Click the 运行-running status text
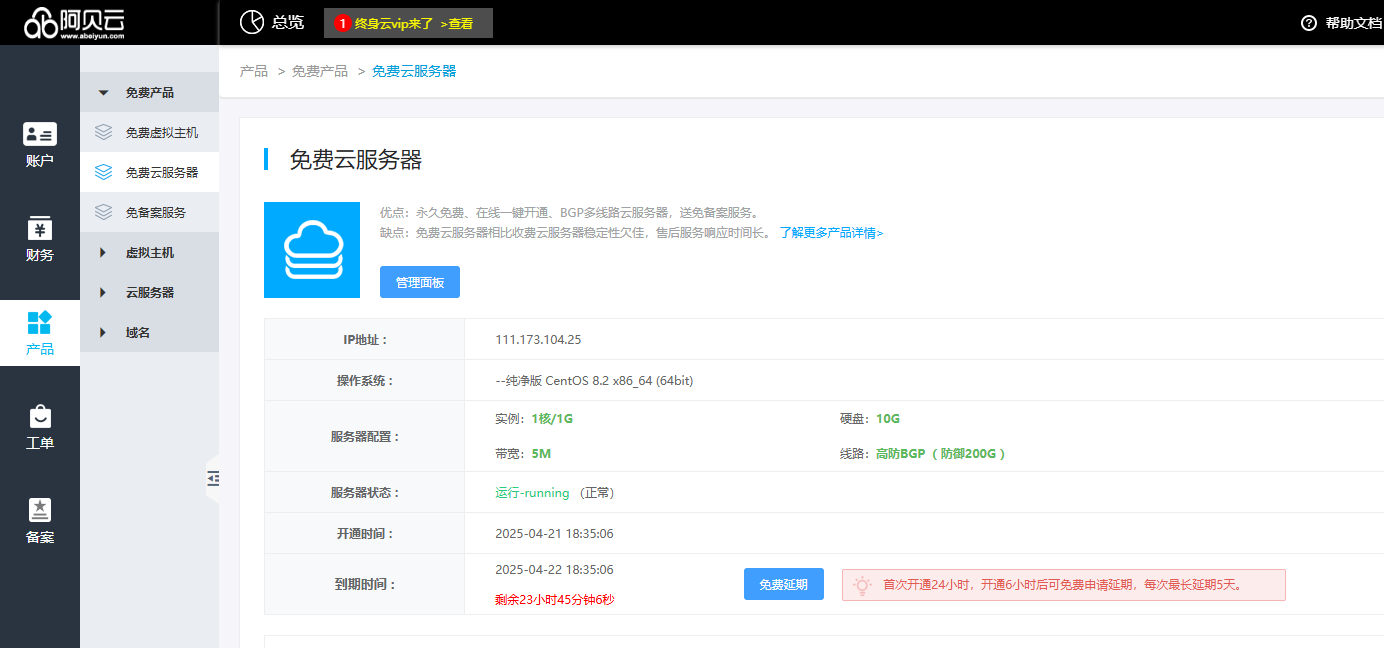 532,493
